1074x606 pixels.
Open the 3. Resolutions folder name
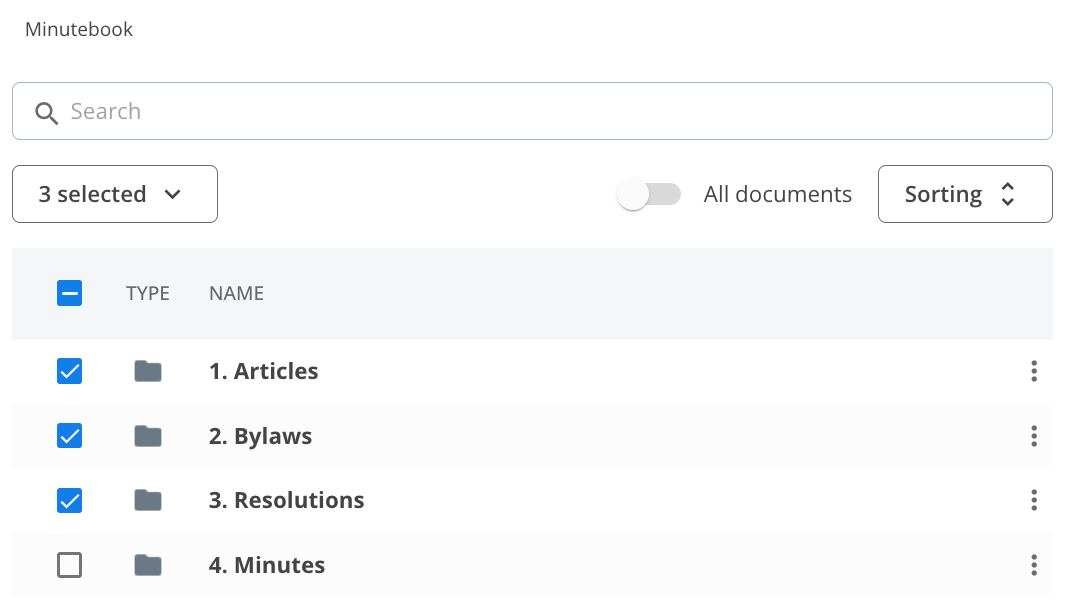[286, 500]
